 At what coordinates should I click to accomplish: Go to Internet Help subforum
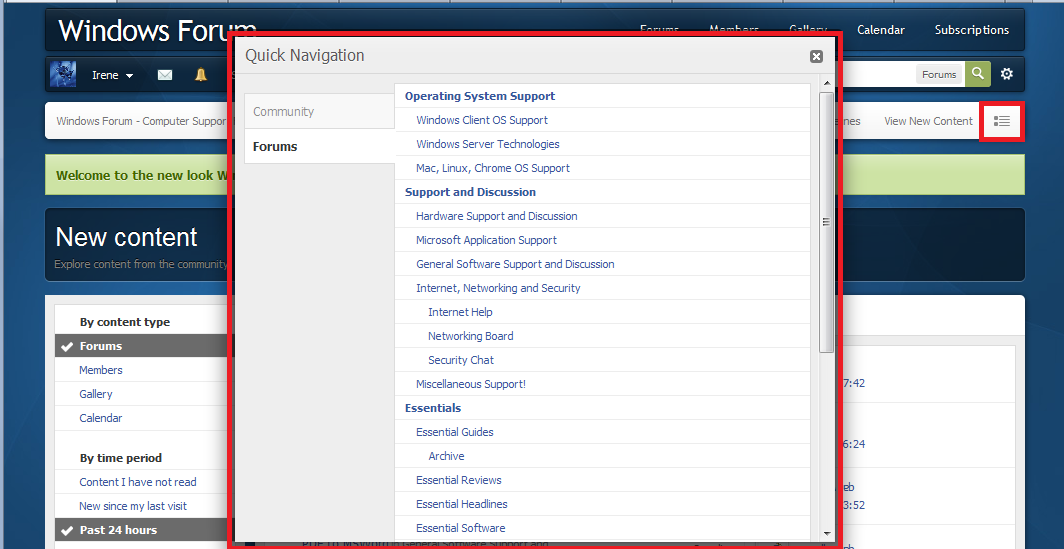pyautogui.click(x=460, y=312)
